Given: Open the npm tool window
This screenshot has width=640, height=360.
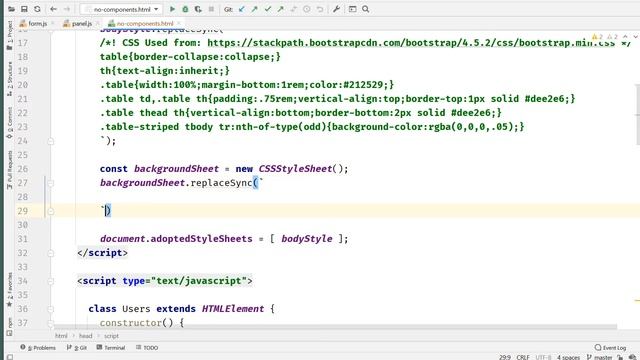Looking at the screenshot, I should 9,327.
